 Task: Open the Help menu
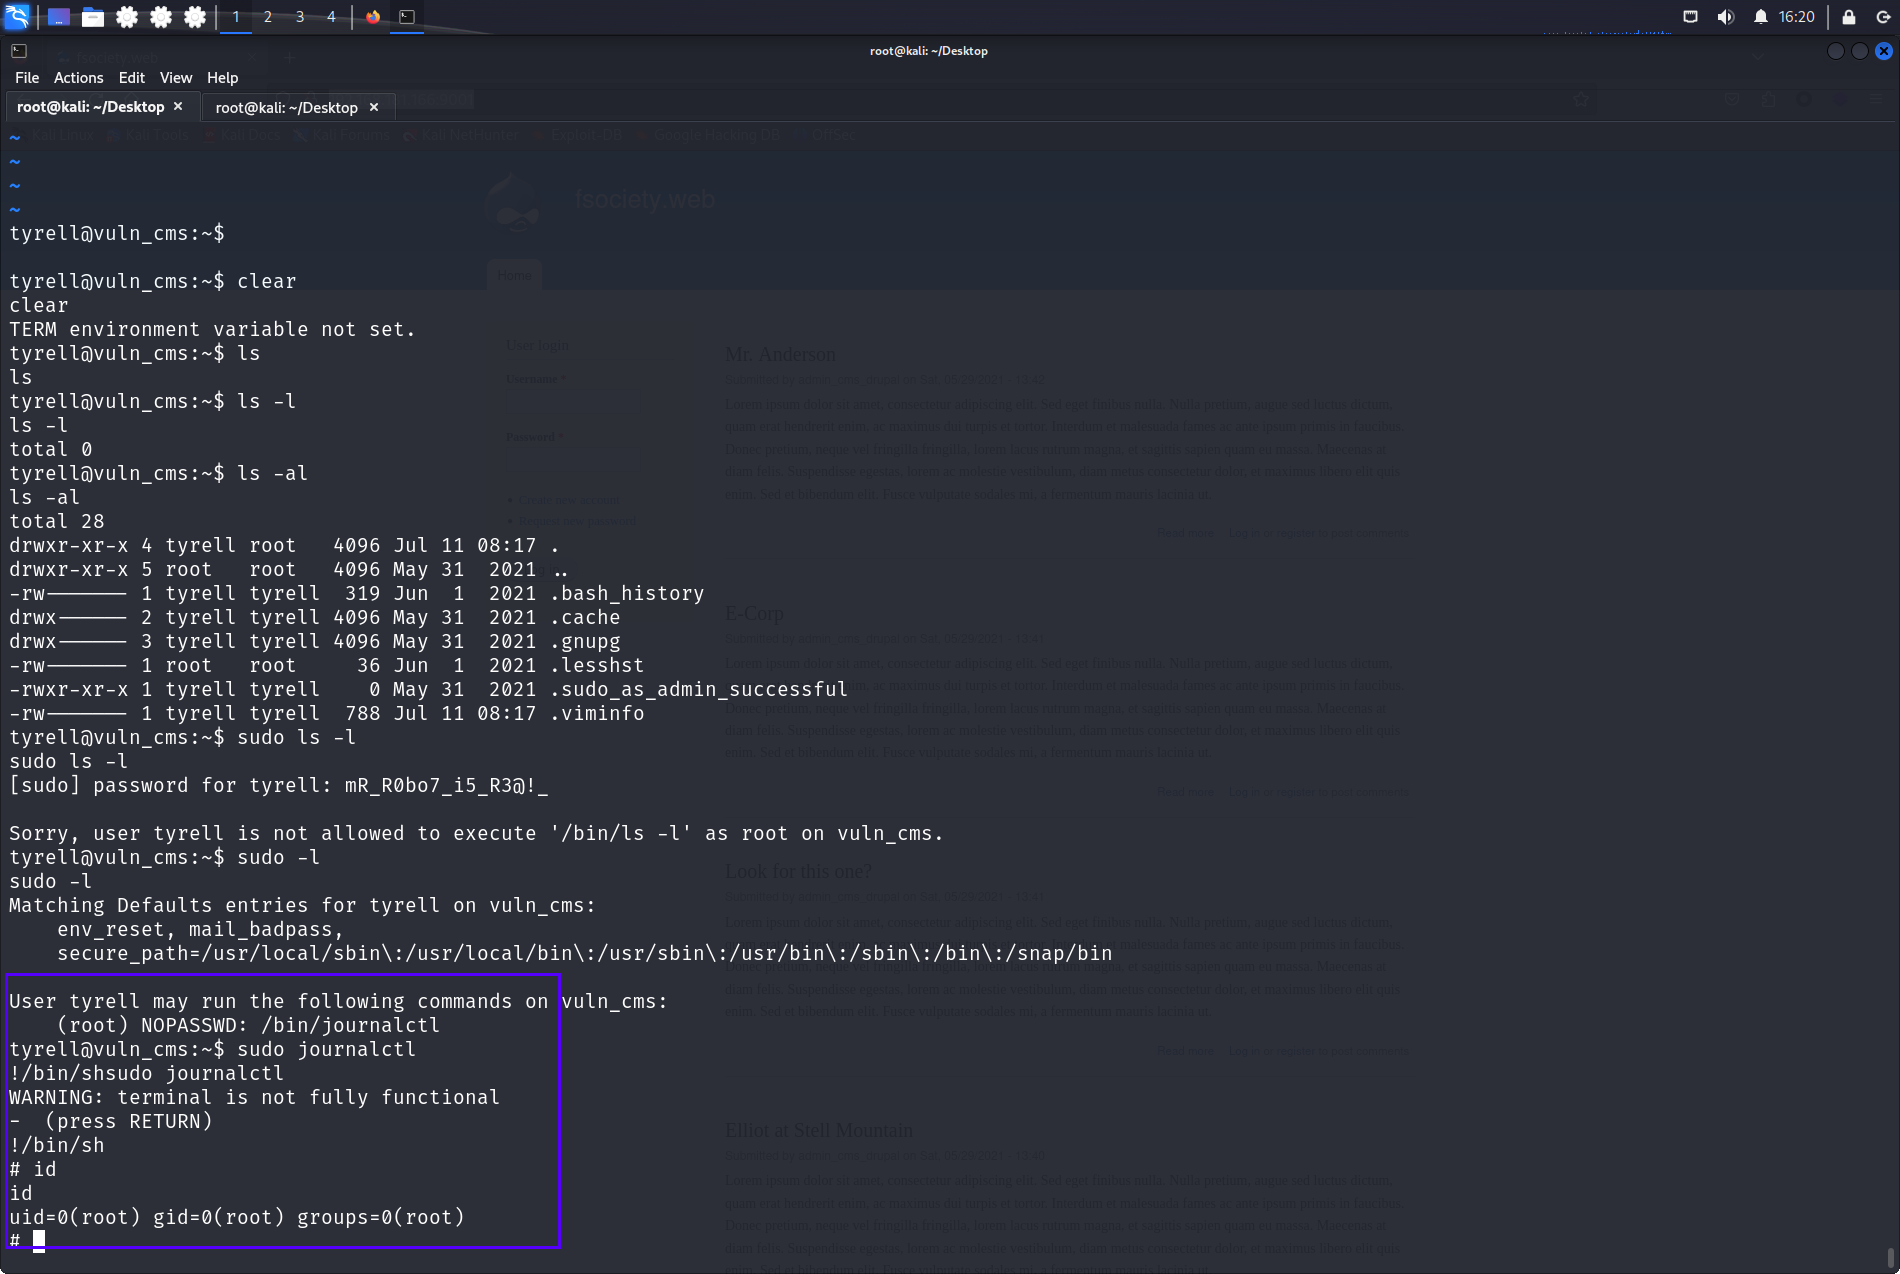click(222, 77)
